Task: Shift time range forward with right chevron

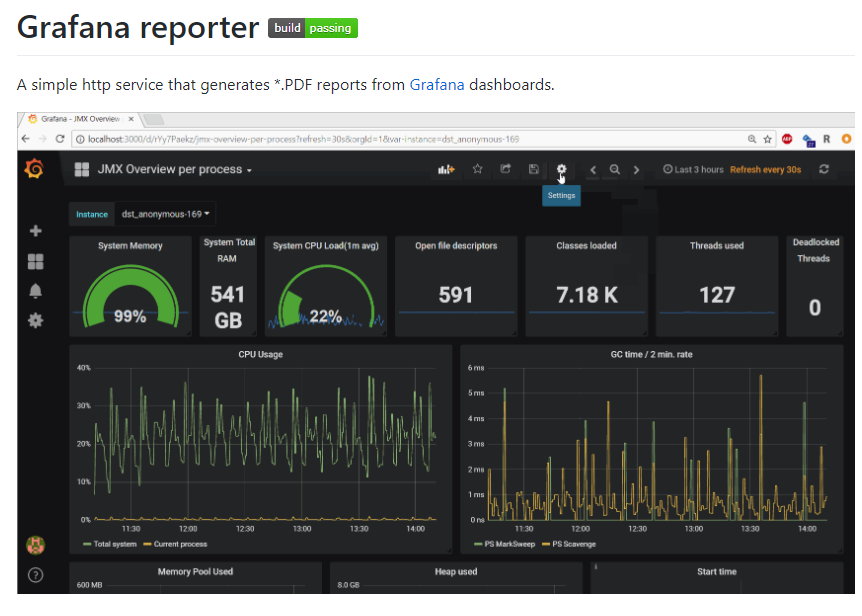Action: (637, 170)
